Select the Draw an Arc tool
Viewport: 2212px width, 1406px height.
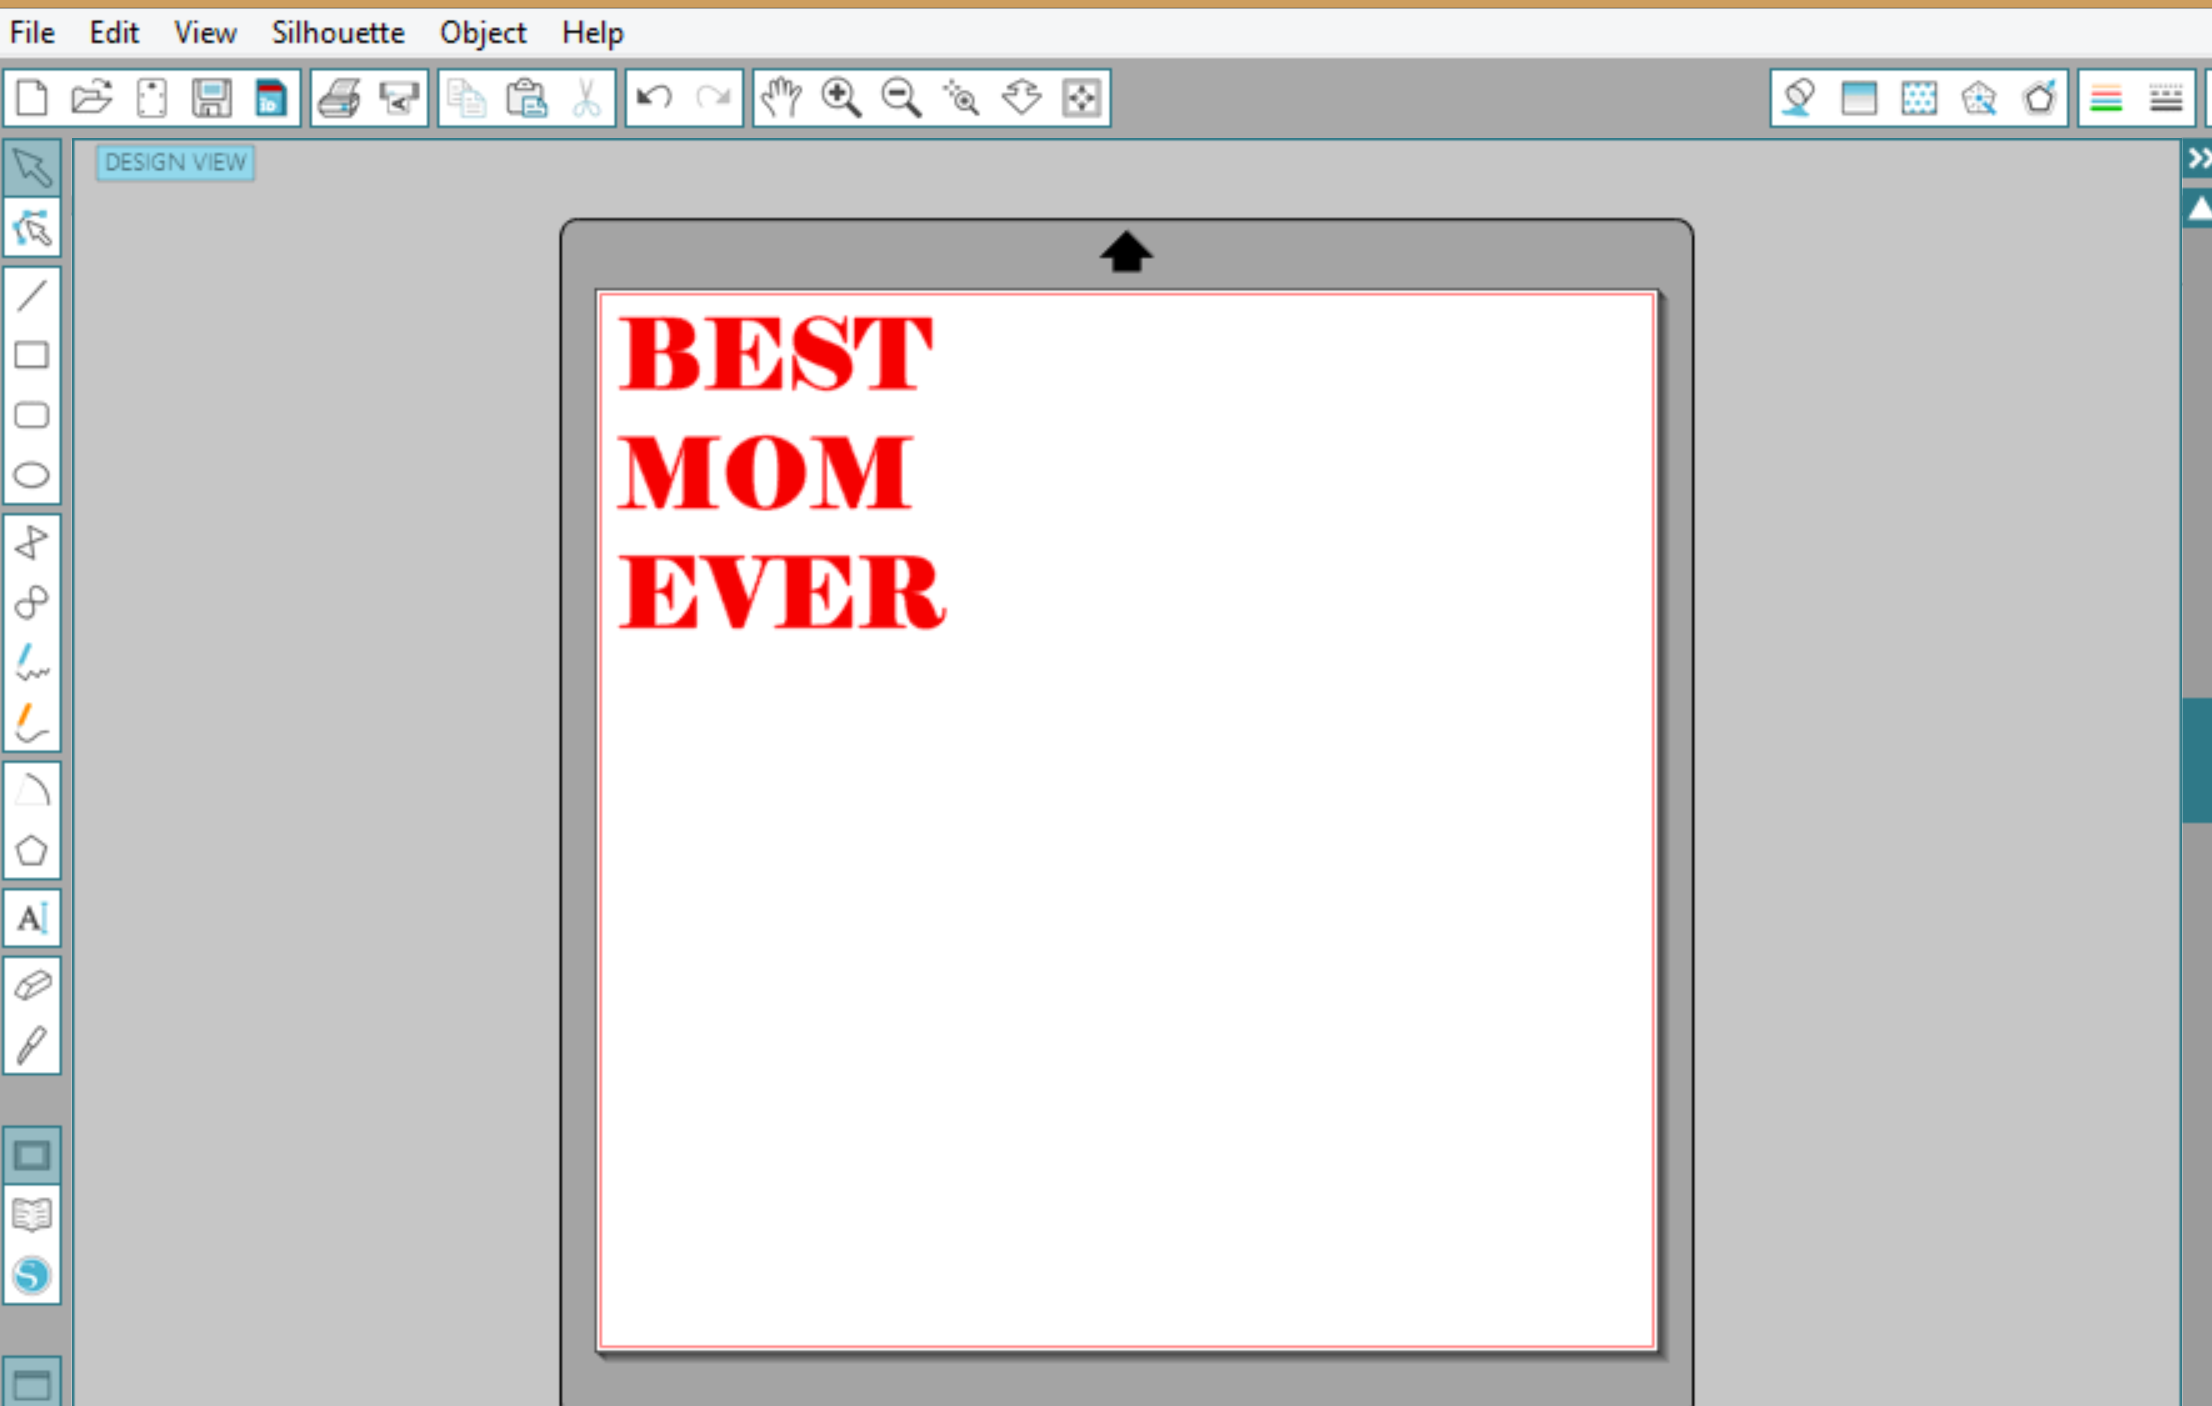(32, 791)
